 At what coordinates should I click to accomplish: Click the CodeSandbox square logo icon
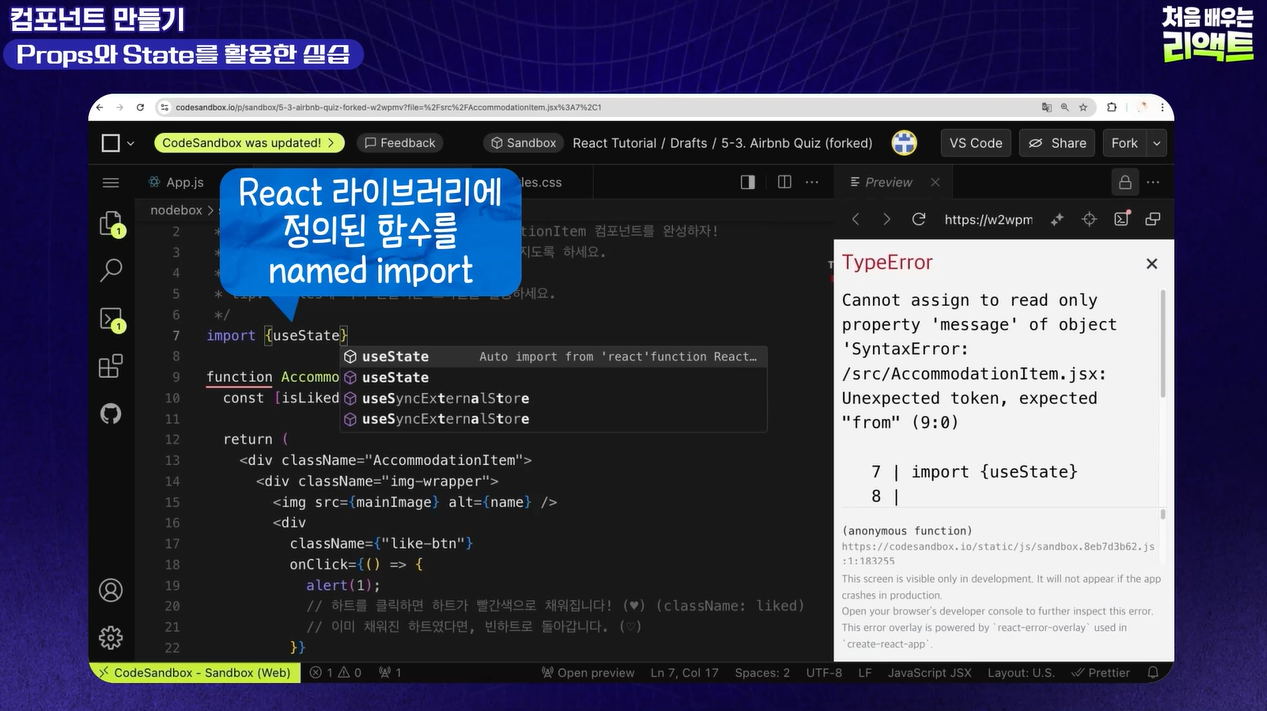tap(111, 143)
